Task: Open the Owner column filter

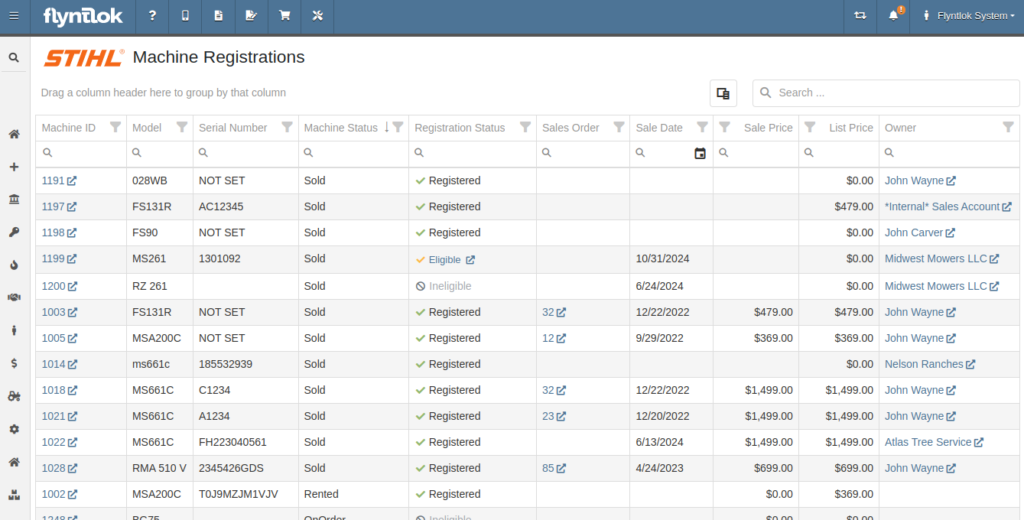Action: (1008, 127)
